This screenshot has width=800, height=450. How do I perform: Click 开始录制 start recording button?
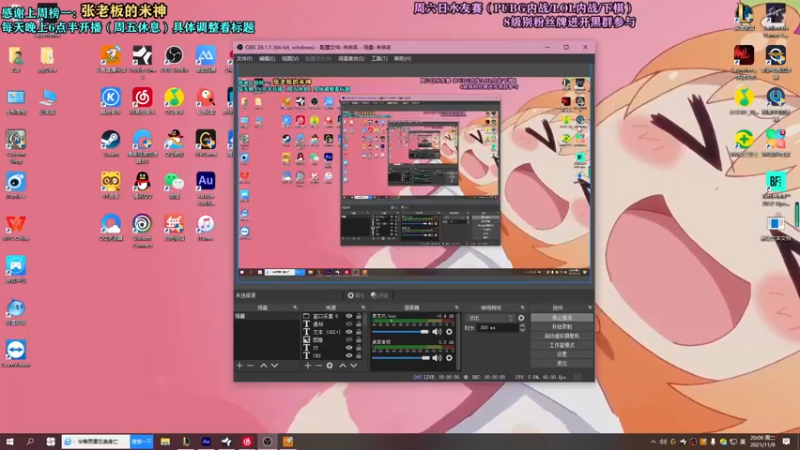pyautogui.click(x=562, y=327)
